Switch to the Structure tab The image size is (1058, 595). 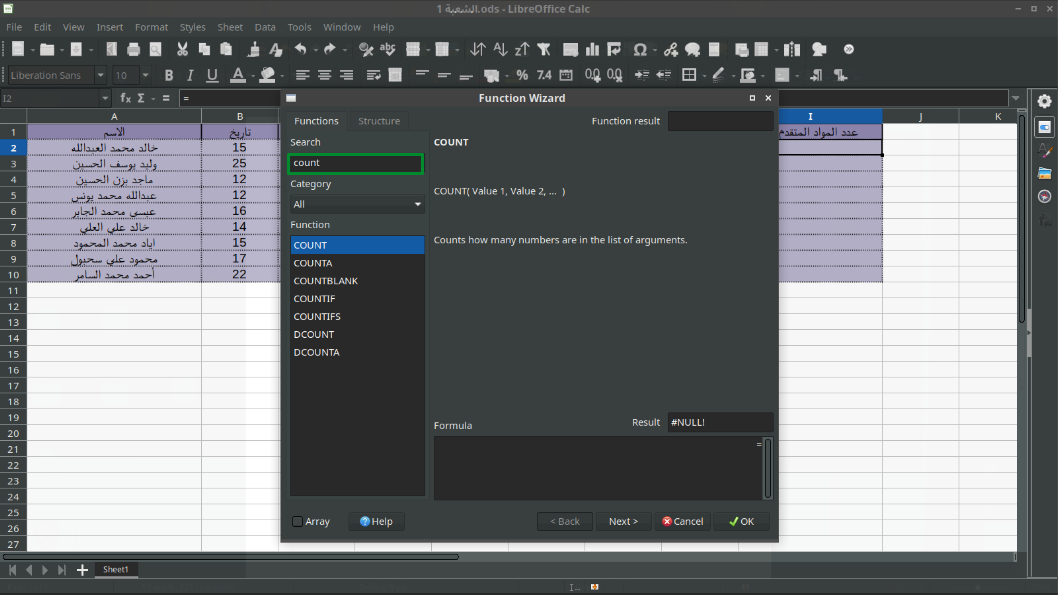click(379, 121)
